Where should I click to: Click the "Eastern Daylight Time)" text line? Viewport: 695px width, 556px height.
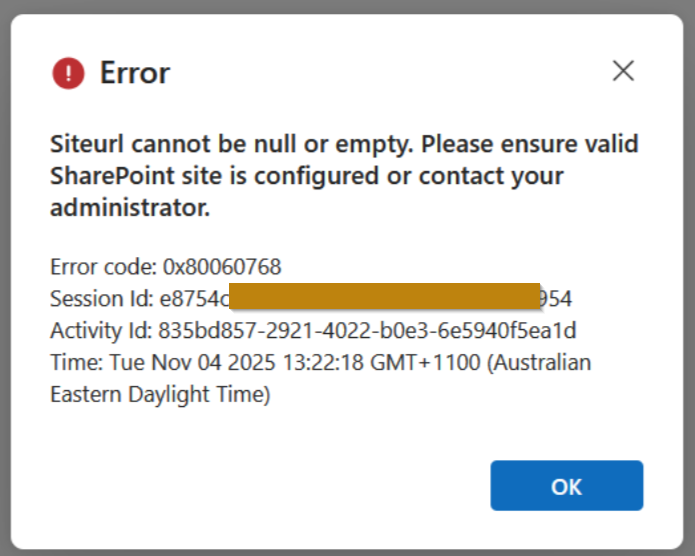[160, 395]
